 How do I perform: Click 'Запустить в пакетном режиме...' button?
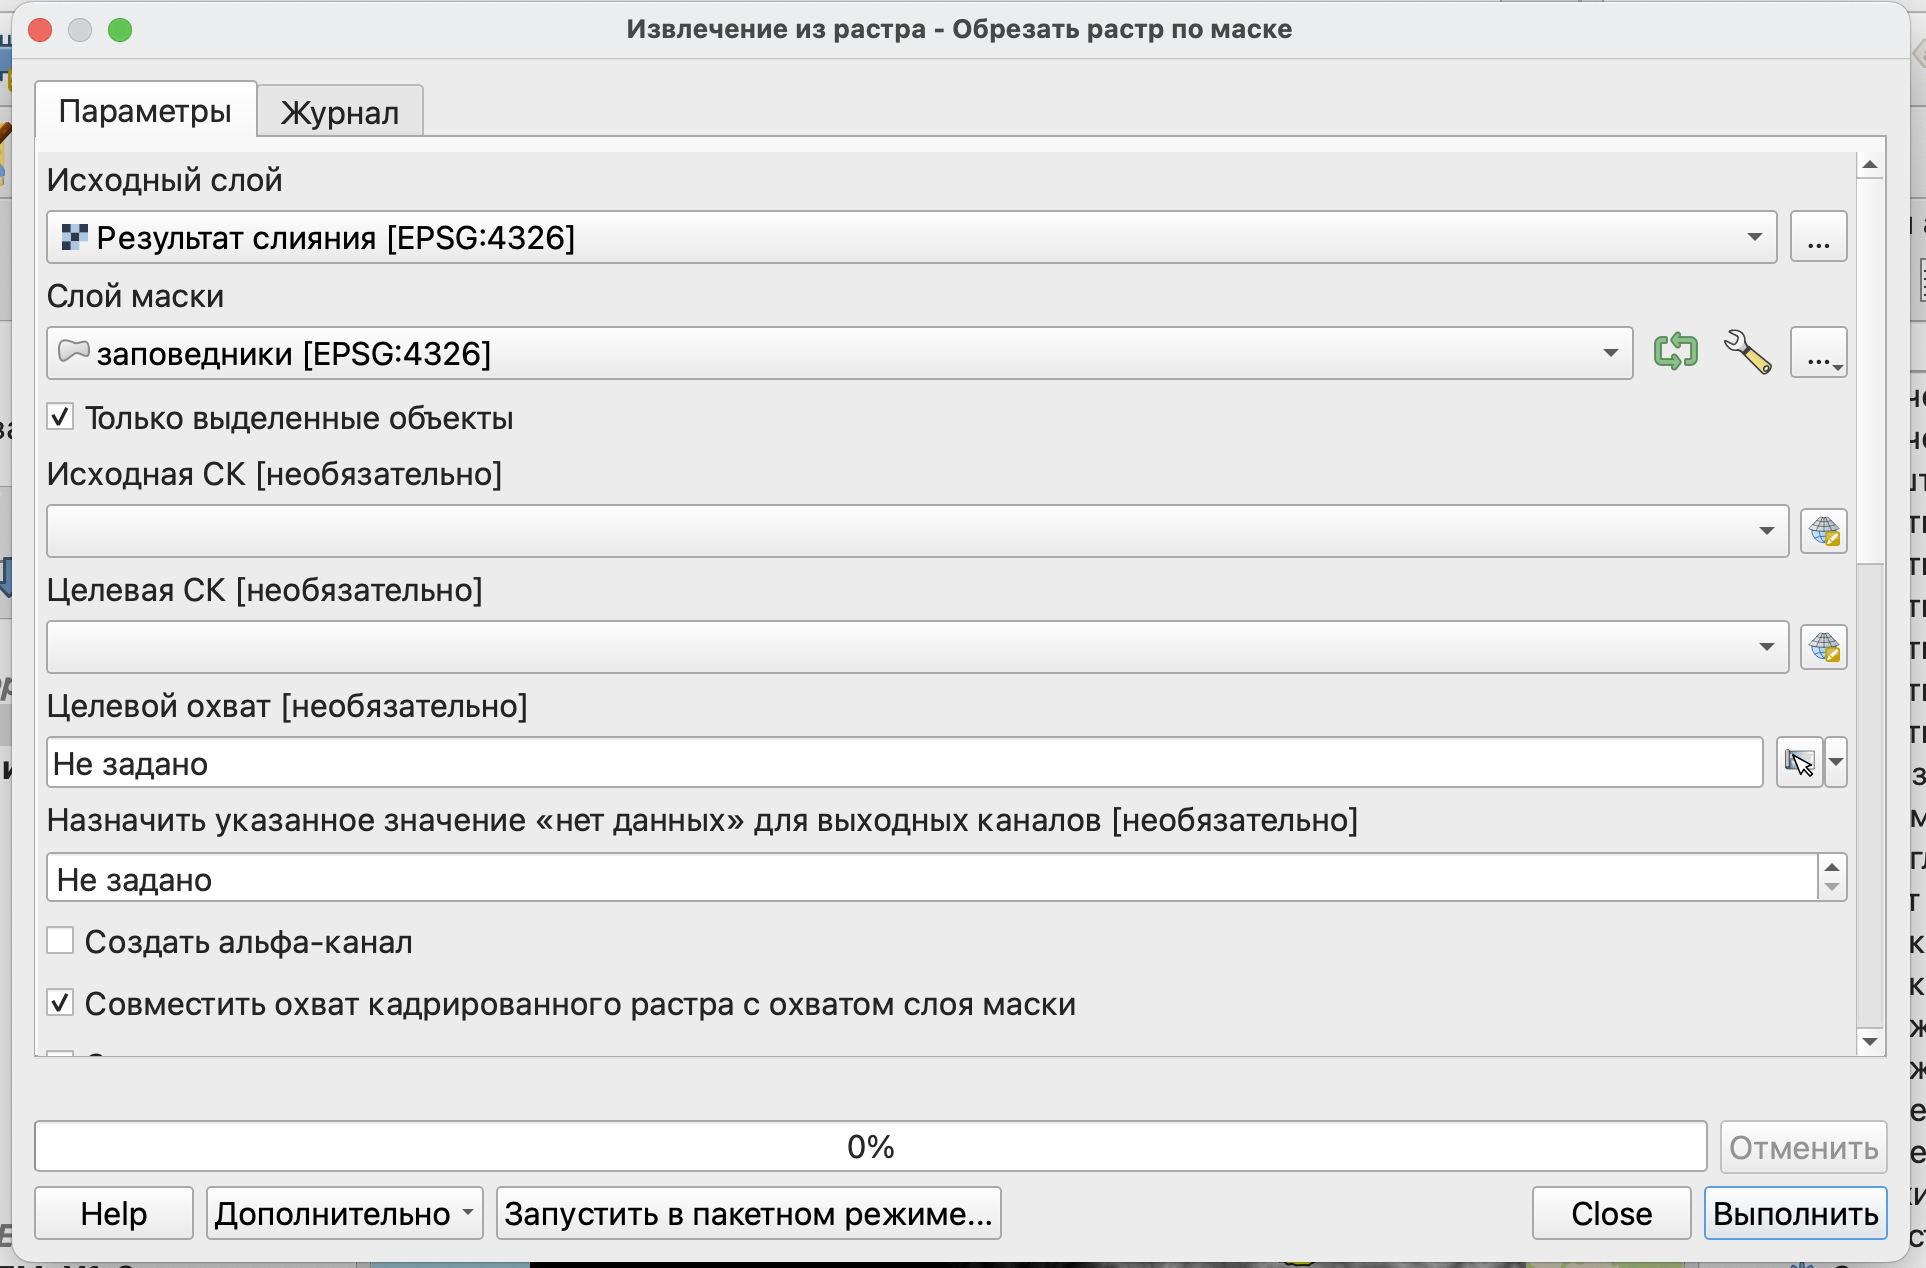tap(748, 1213)
